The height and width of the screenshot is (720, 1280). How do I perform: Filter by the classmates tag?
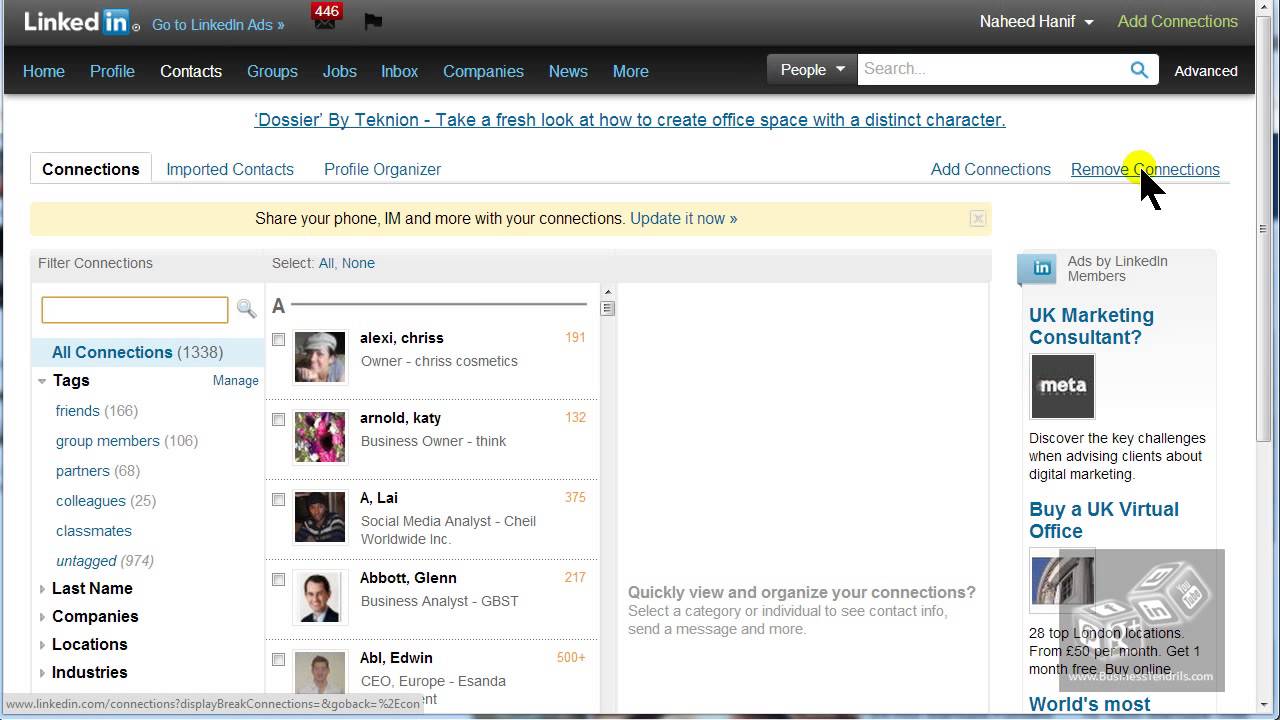pos(94,531)
